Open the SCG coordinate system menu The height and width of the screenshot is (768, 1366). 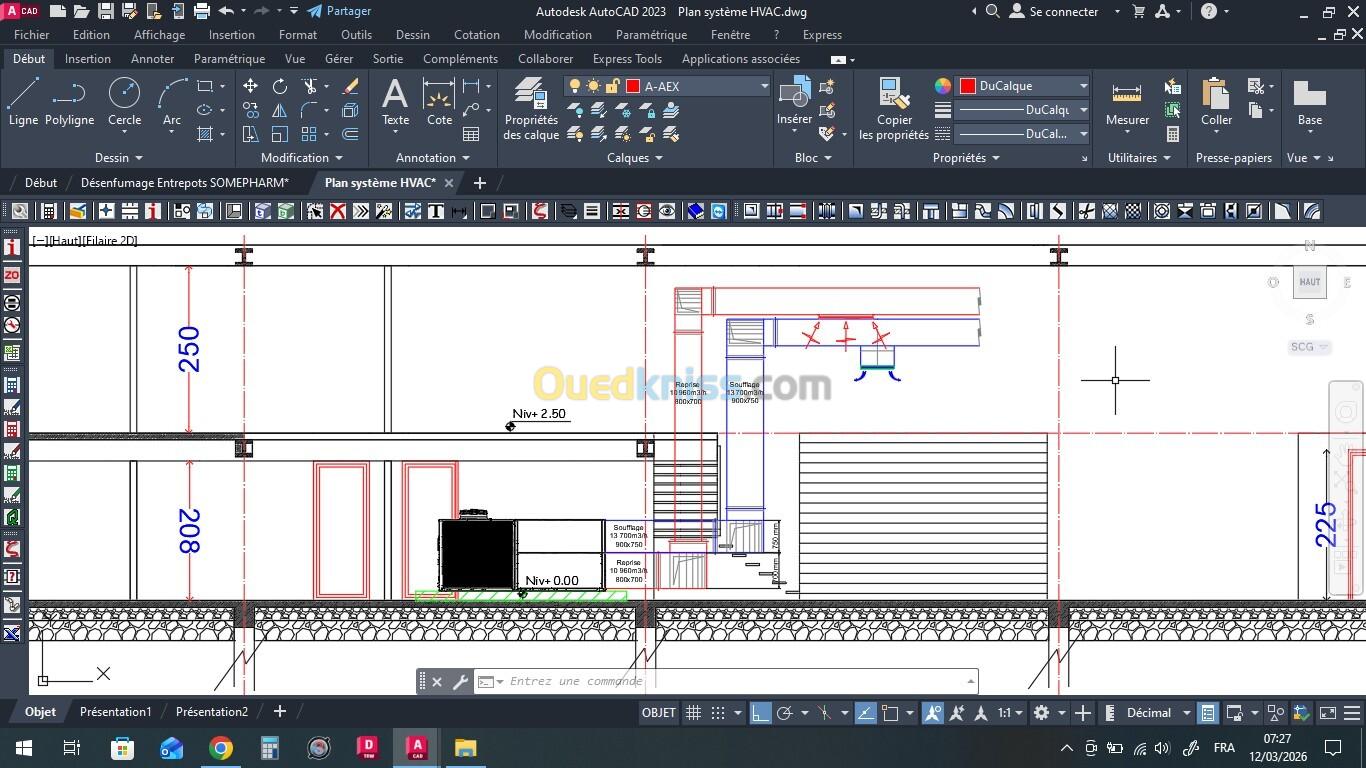click(1309, 347)
